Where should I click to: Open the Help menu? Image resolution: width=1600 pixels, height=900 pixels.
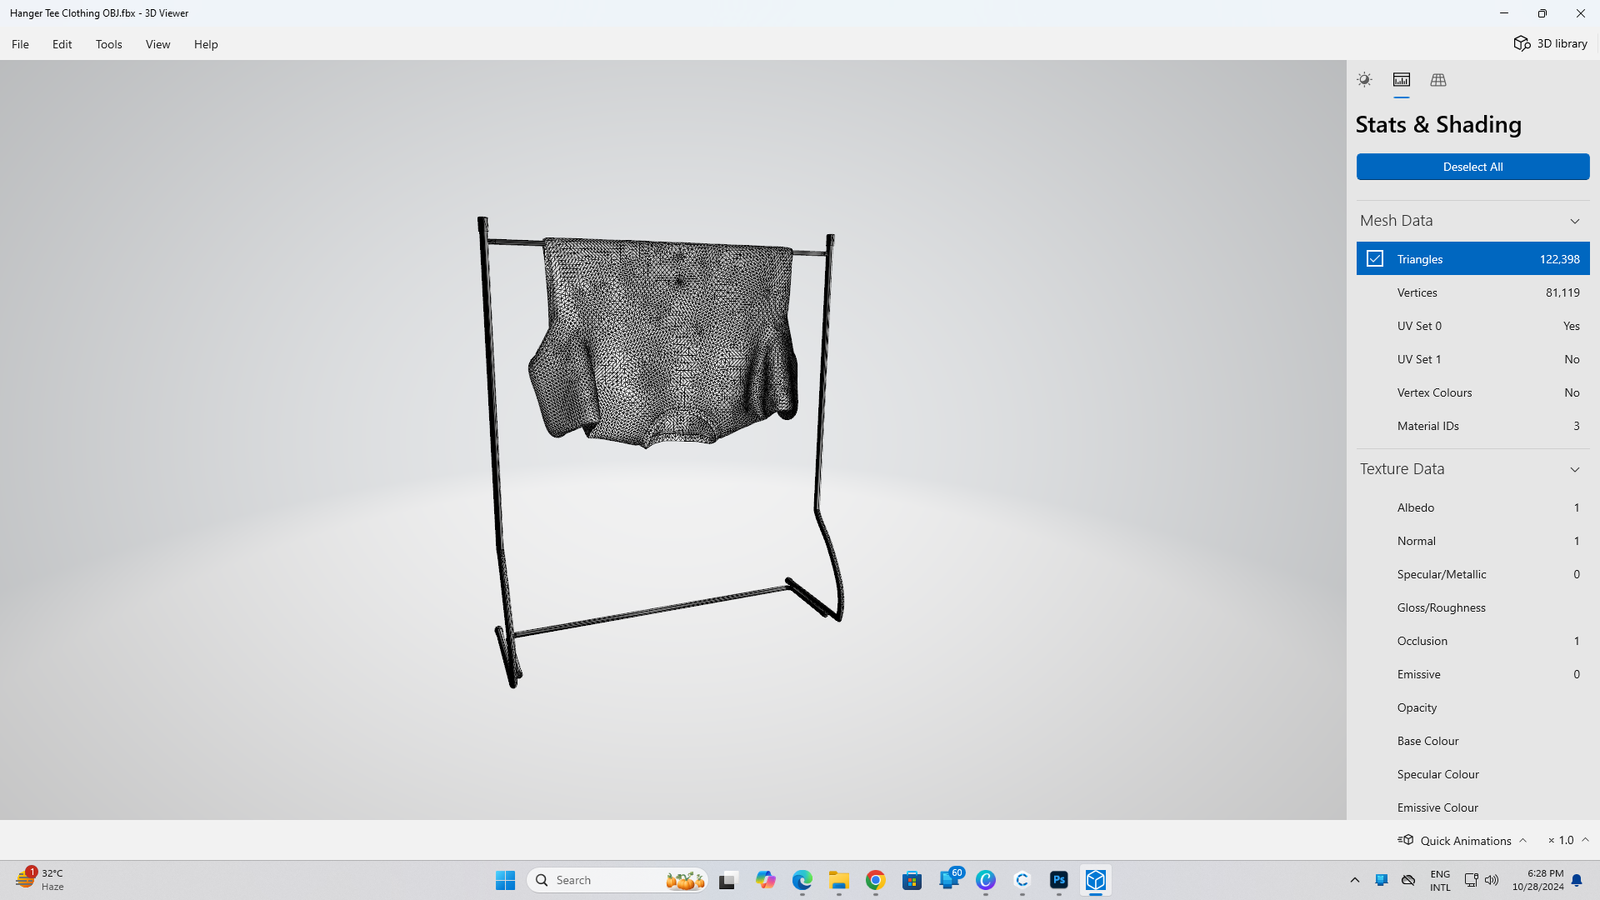tap(206, 44)
